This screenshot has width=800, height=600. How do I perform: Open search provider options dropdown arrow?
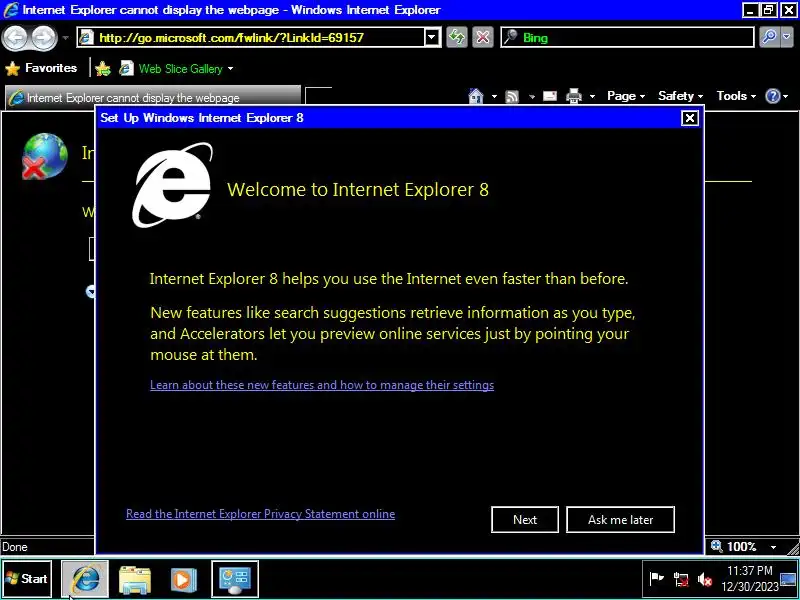(x=787, y=37)
